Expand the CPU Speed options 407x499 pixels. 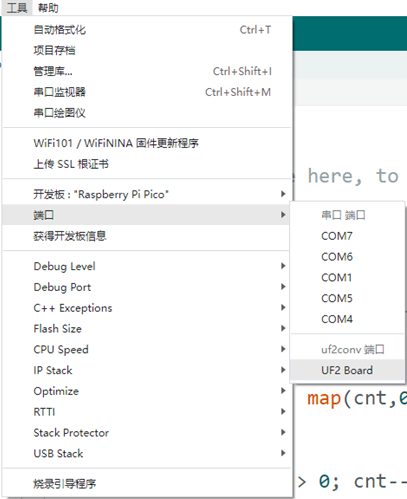(146, 349)
